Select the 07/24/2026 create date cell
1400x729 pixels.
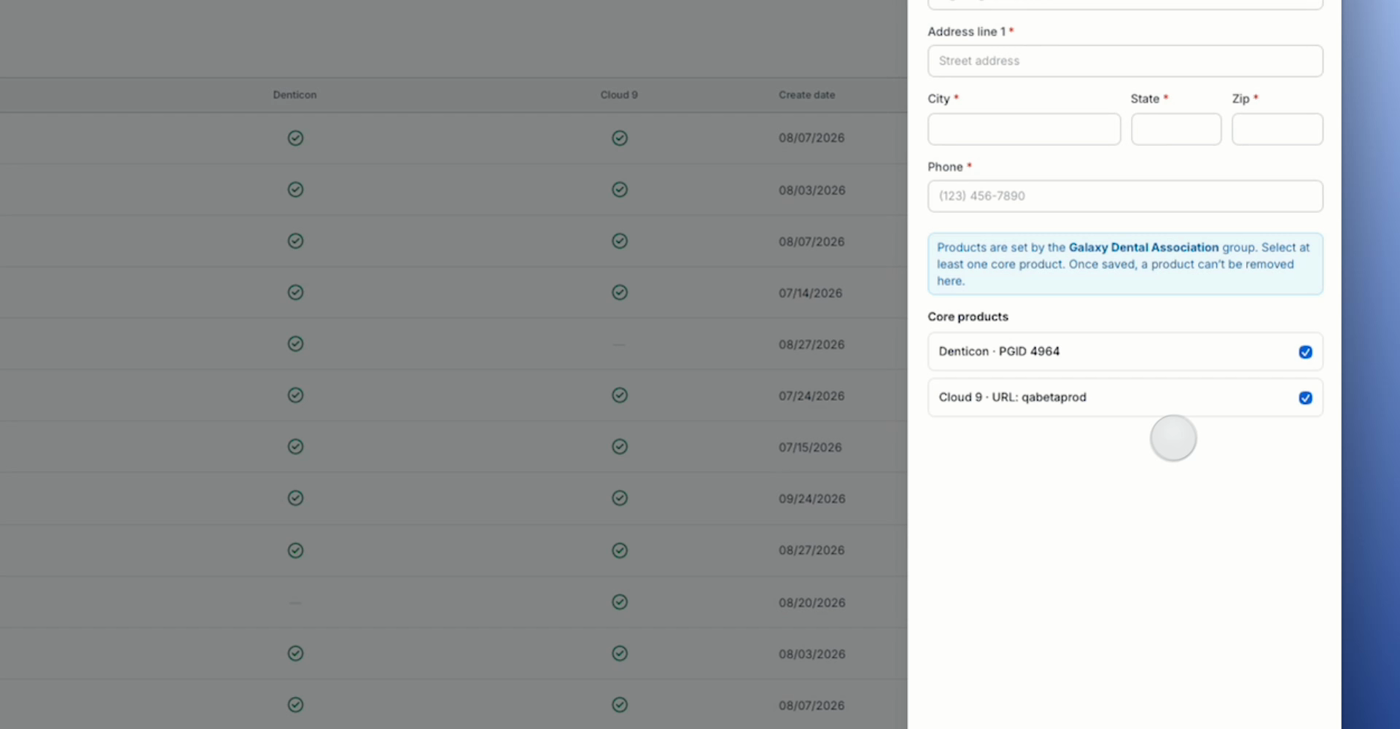pyautogui.click(x=811, y=396)
